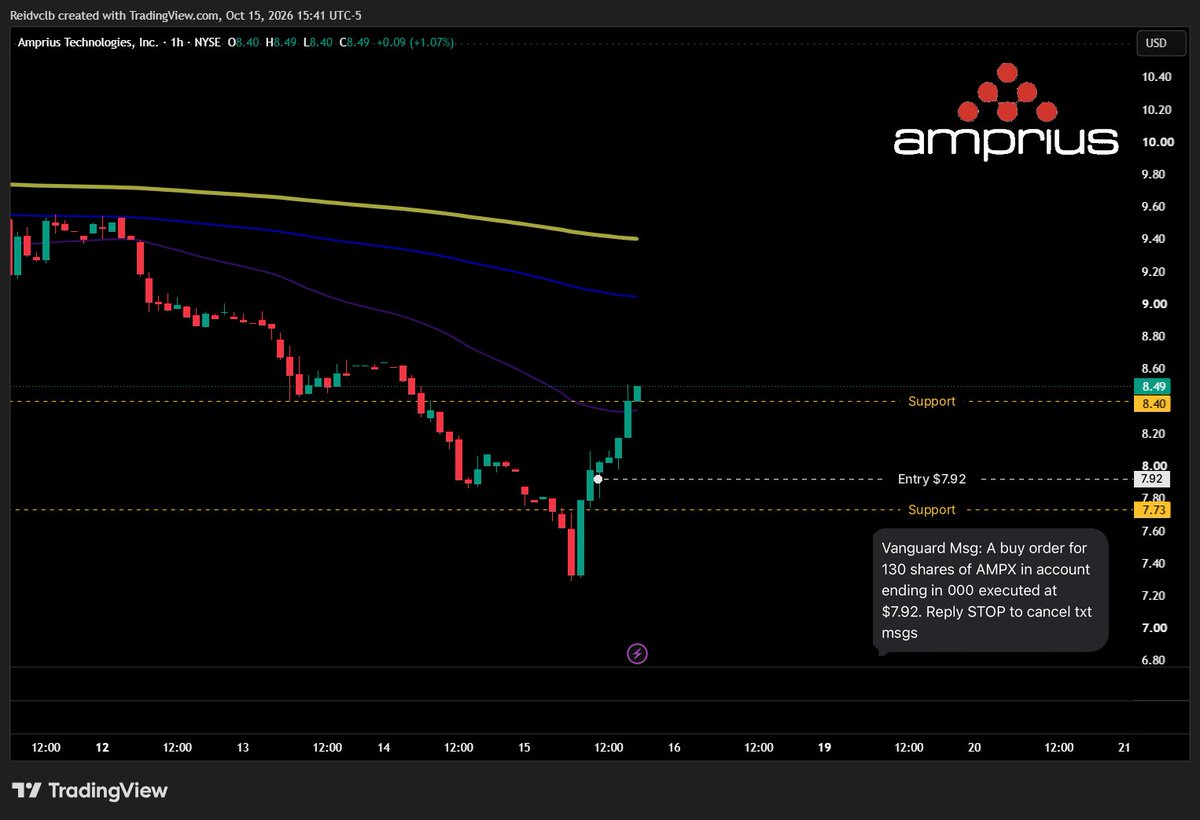Click the 1h interval in the chart header
Screen dimensions: 1200x820
click(175, 43)
